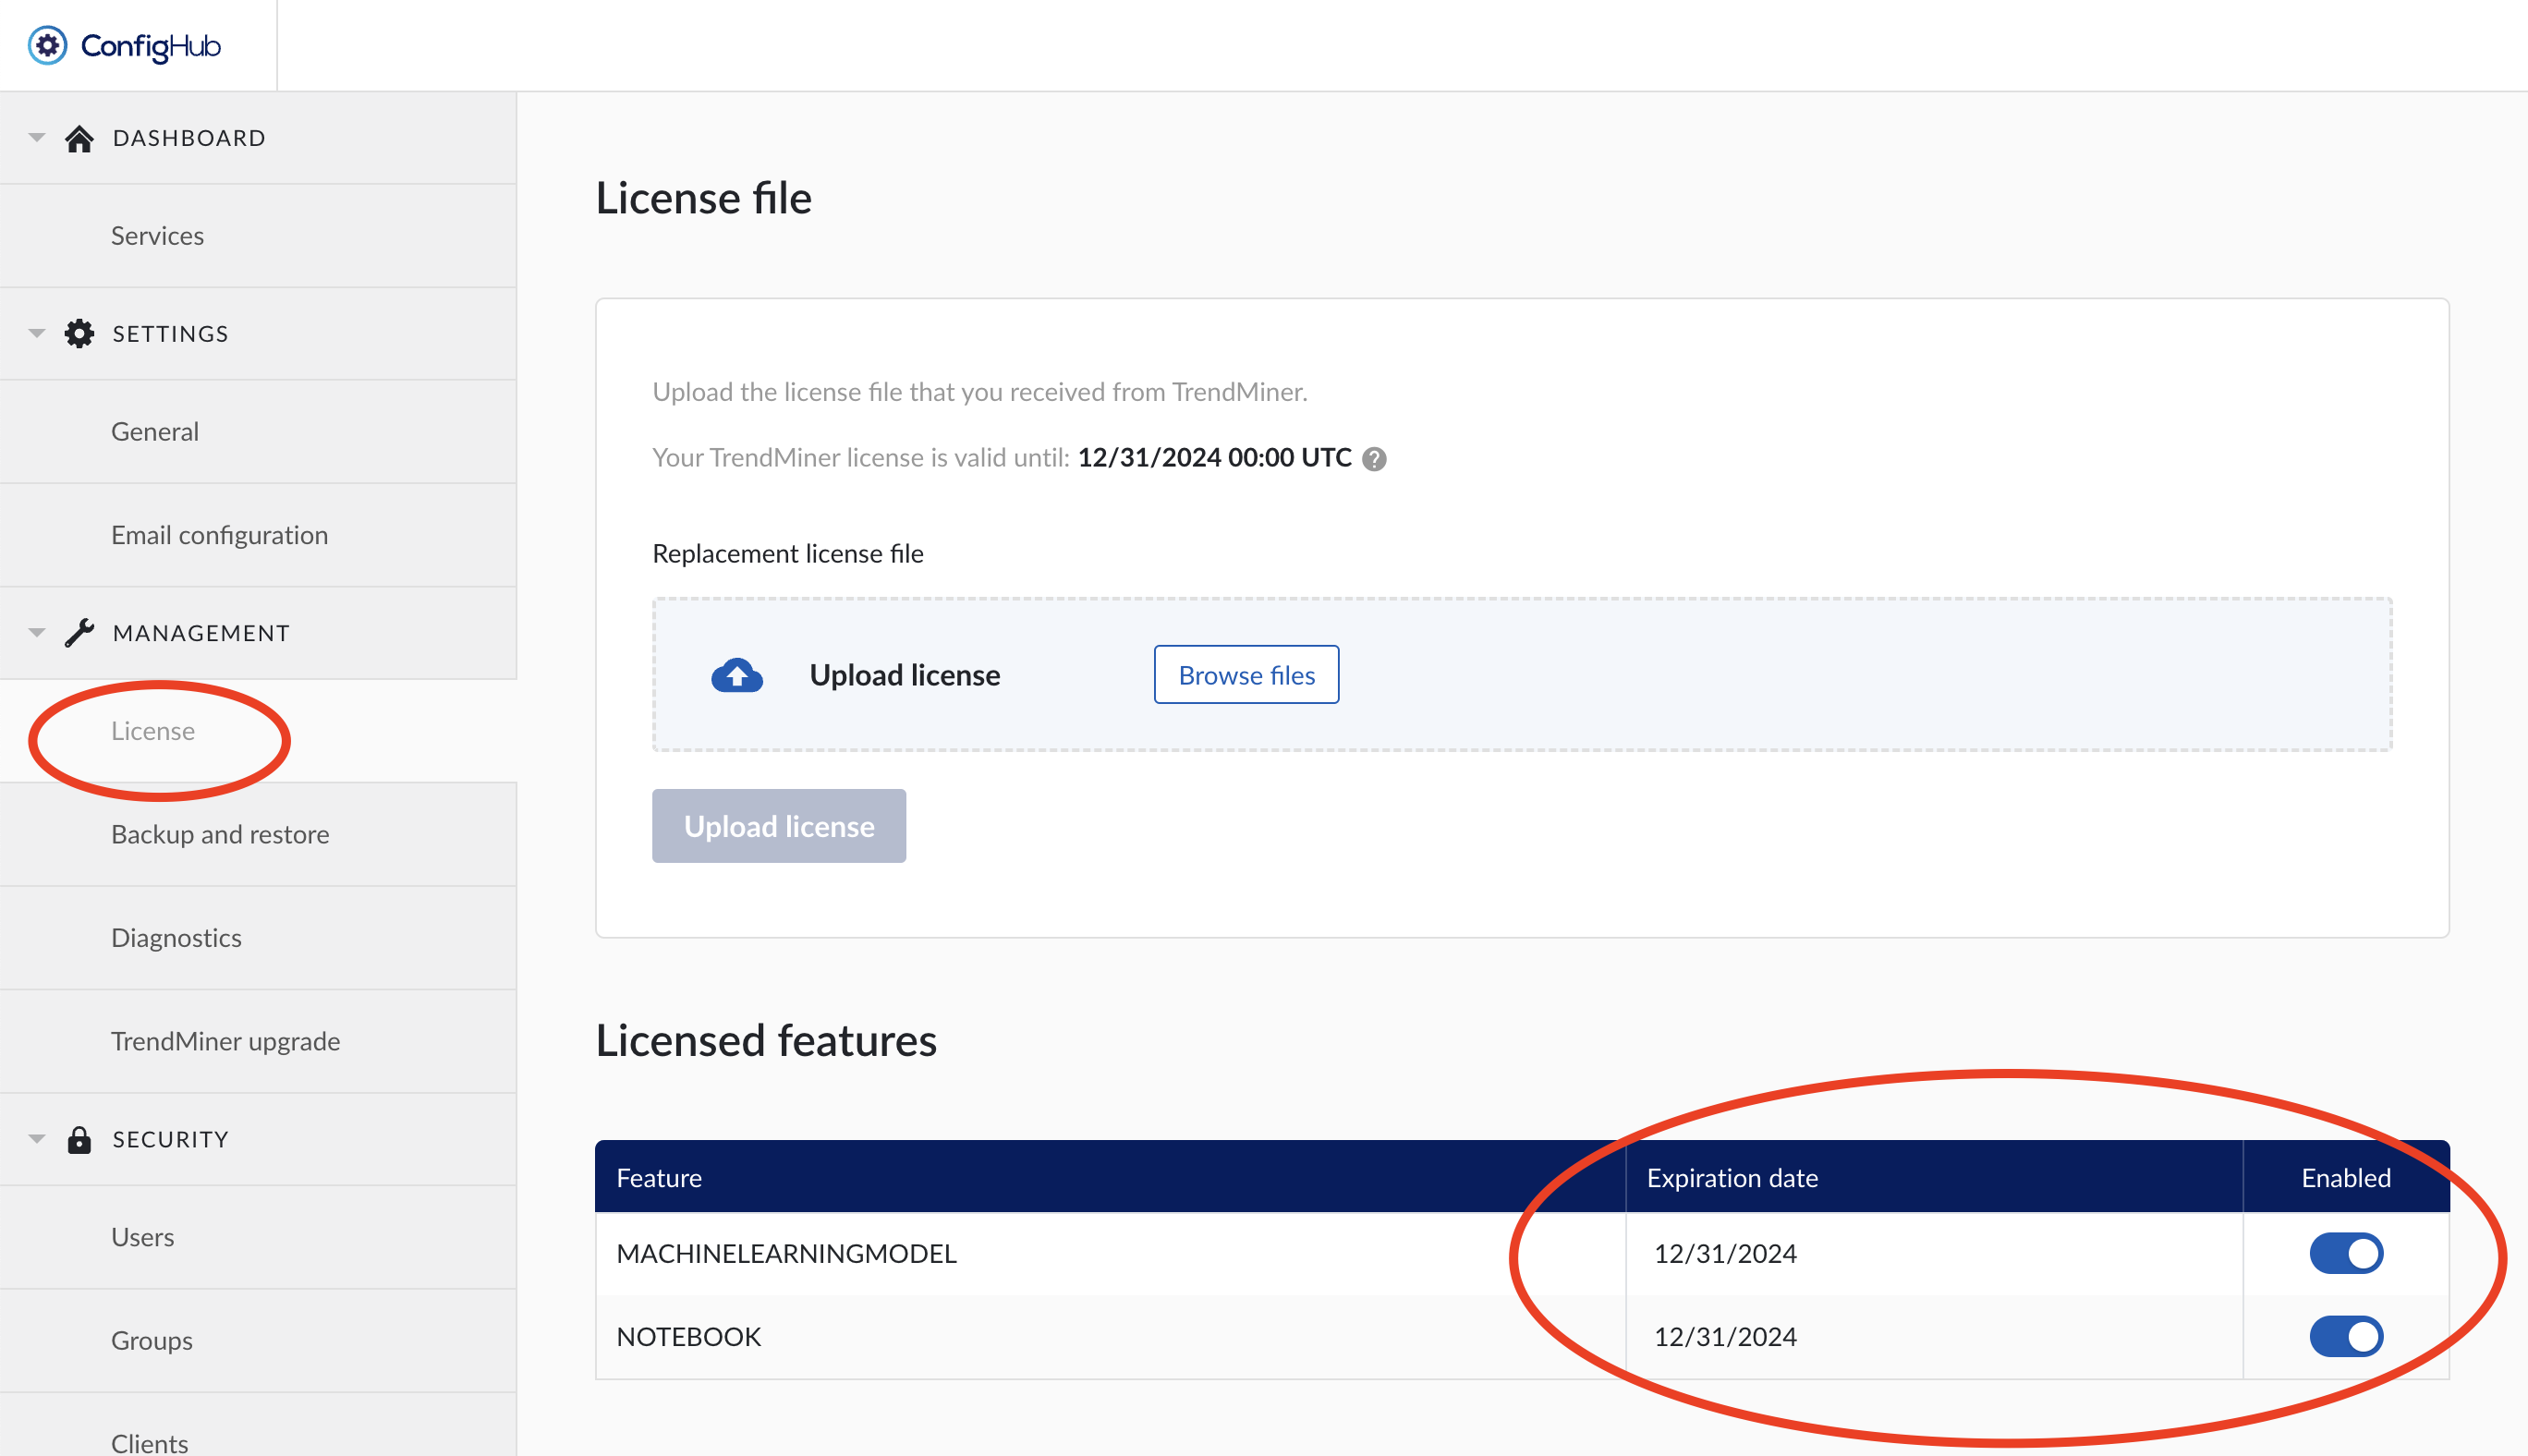The image size is (2528, 1456).
Task: Disable the NOTEBOOK feature toggle
Action: pos(2346,1336)
